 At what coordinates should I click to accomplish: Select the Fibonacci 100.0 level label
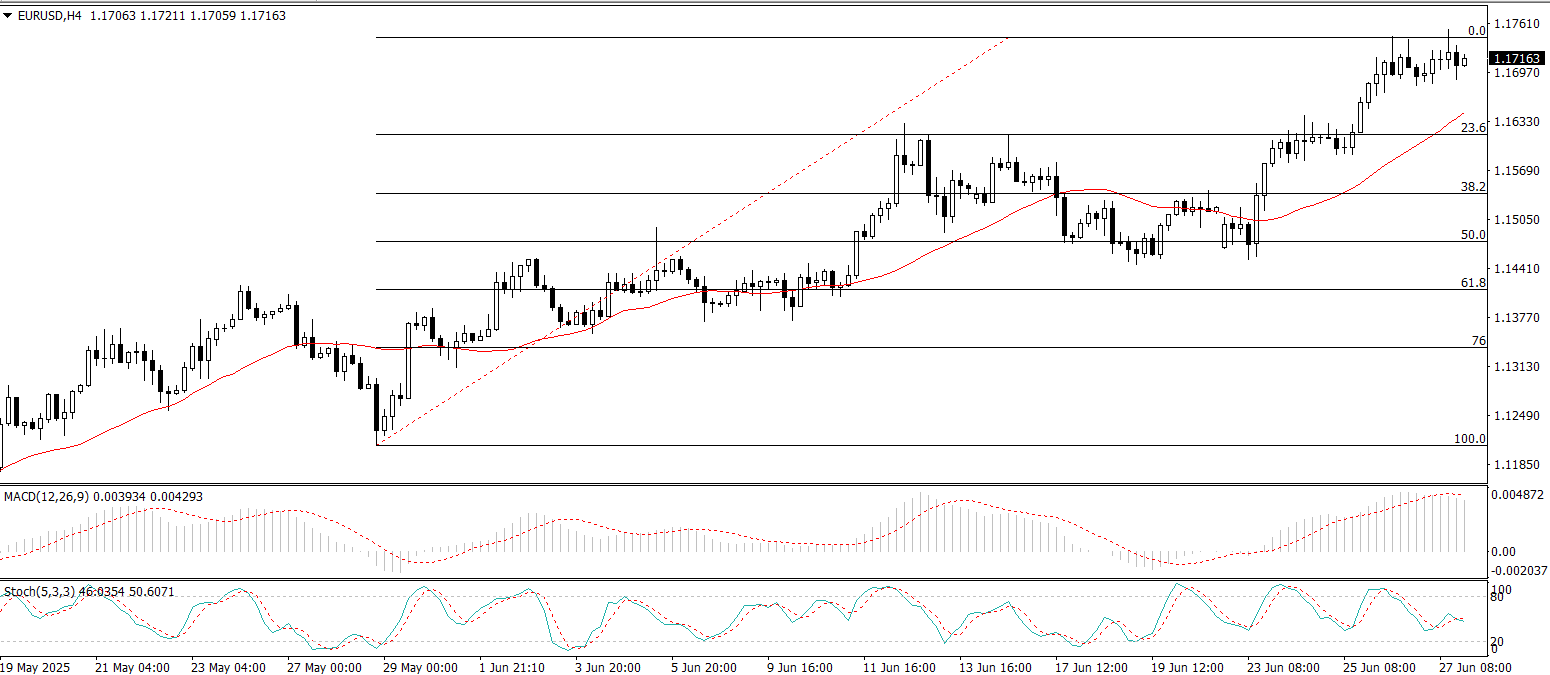[1470, 439]
